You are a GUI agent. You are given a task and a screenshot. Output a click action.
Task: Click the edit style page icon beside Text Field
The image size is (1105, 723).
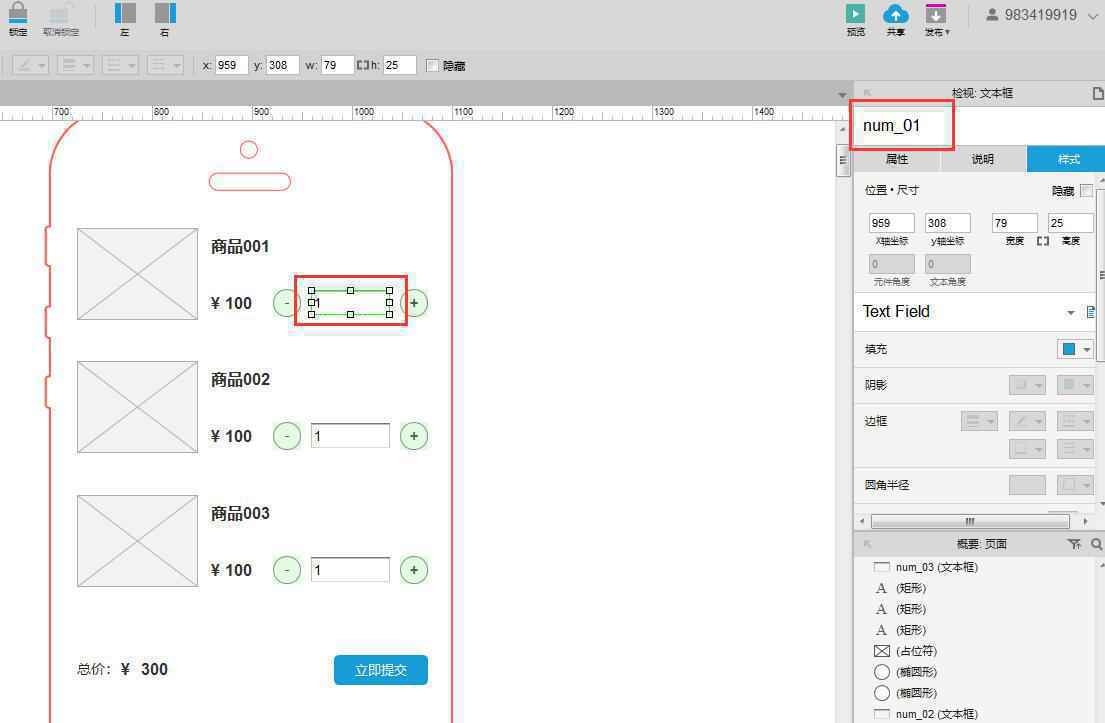coord(1091,312)
